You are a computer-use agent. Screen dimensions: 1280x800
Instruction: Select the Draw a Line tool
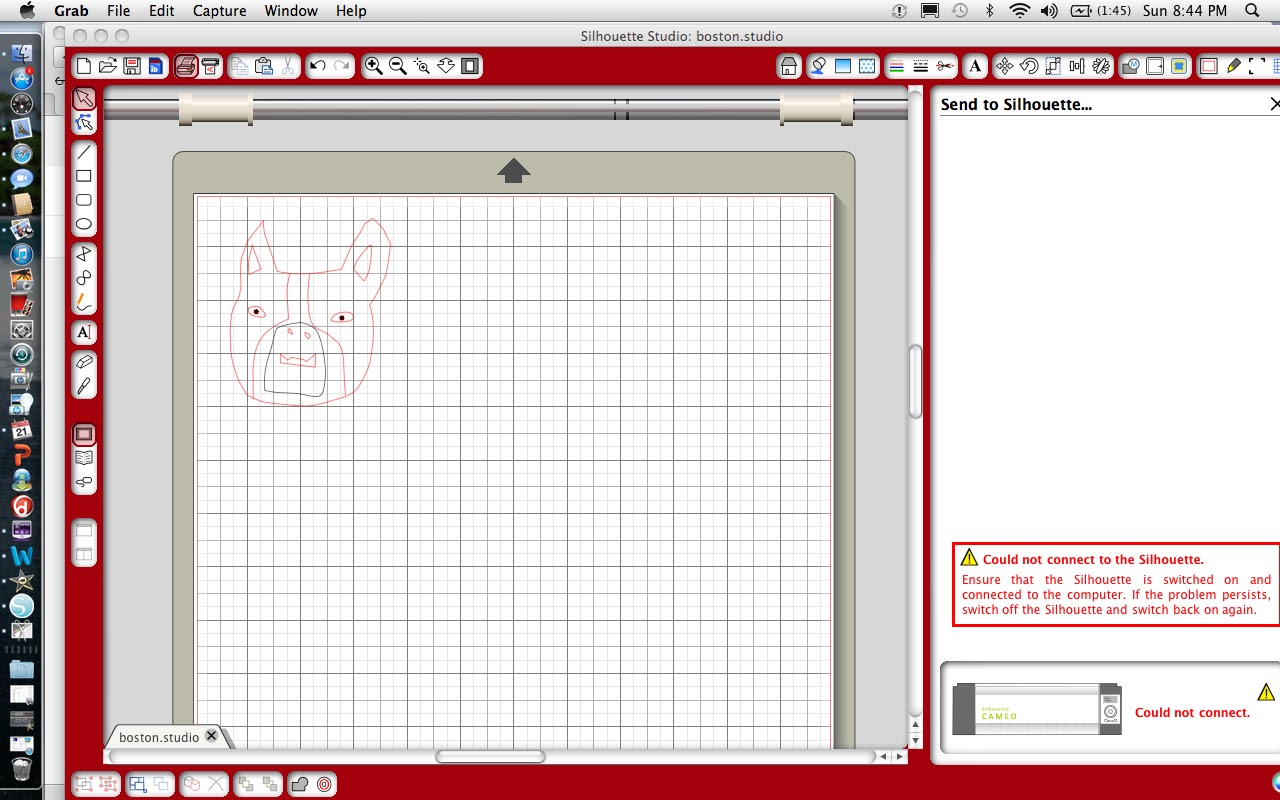click(x=84, y=153)
